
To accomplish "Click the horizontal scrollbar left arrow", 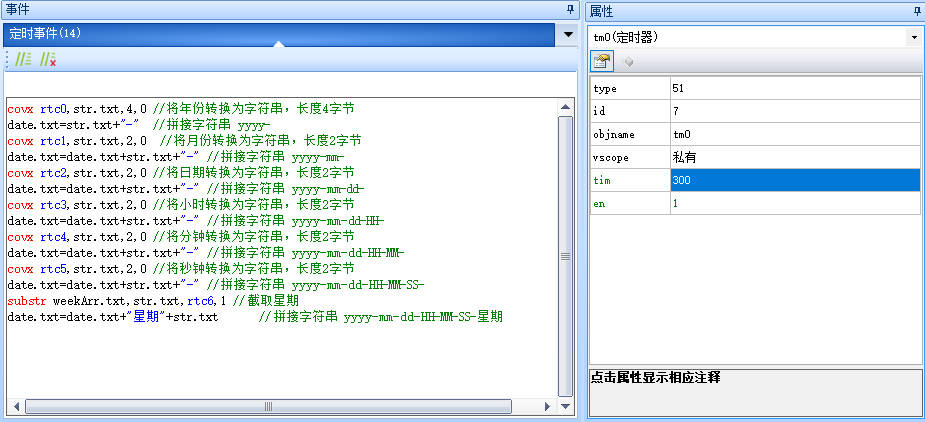I will pyautogui.click(x=14, y=407).
